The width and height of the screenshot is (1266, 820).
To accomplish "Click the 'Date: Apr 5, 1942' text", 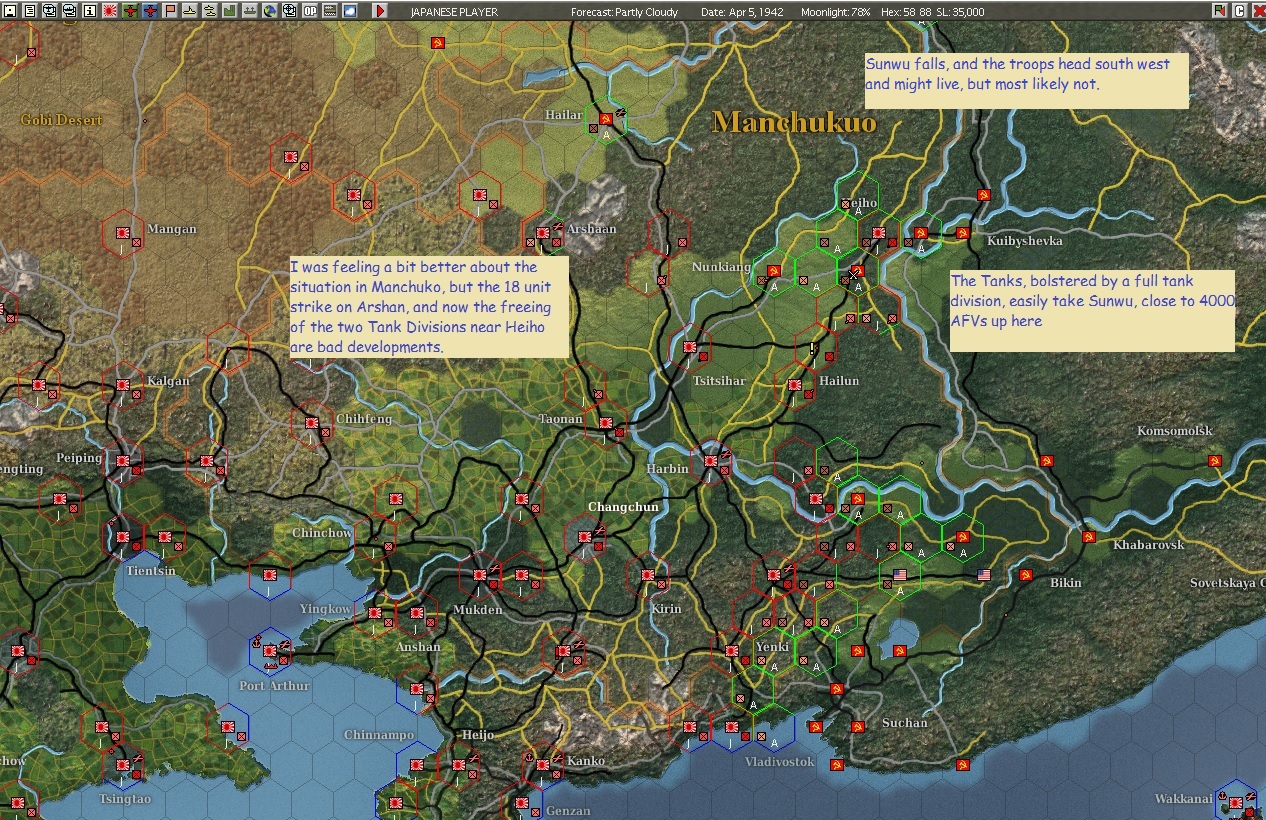I will click(x=743, y=12).
